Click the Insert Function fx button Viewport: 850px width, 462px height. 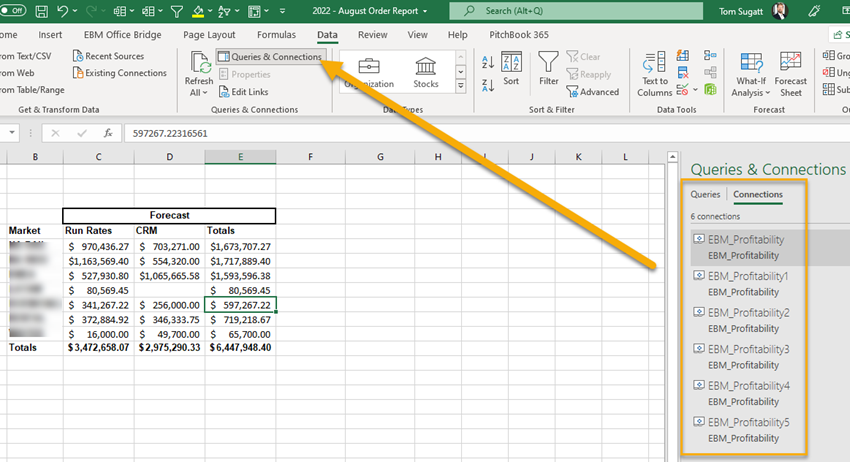pos(108,133)
